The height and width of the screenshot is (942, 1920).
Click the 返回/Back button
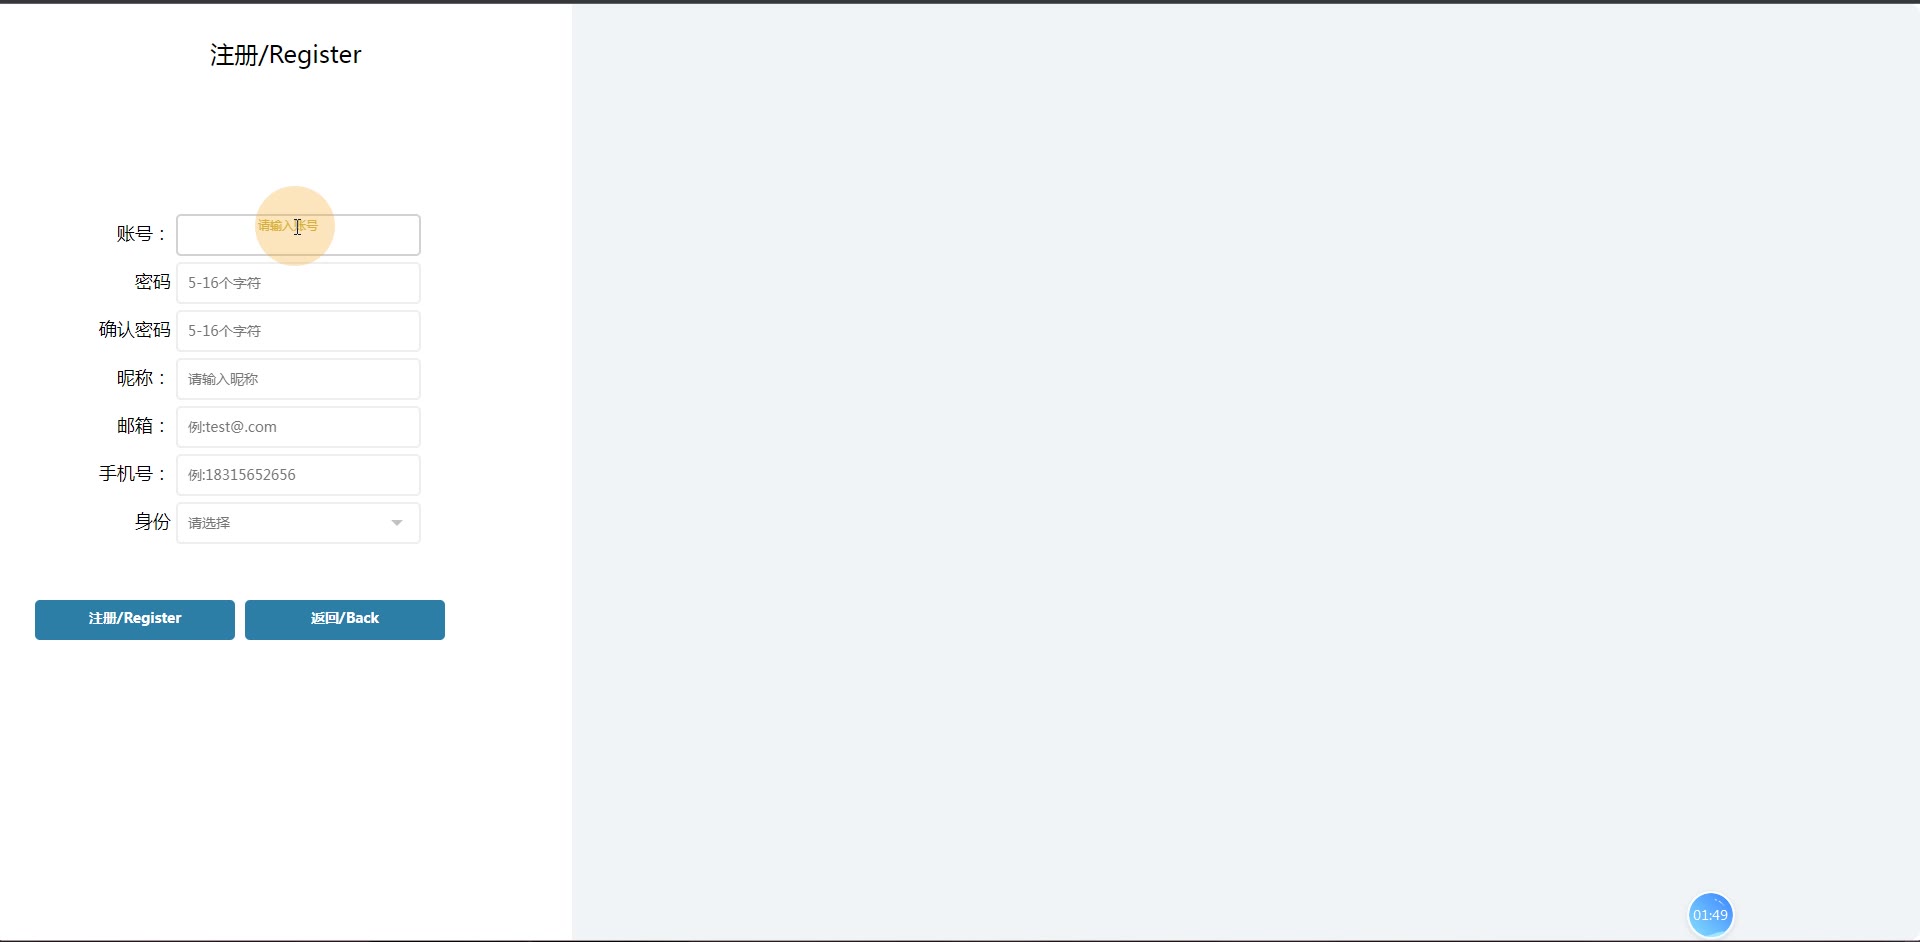(x=345, y=619)
